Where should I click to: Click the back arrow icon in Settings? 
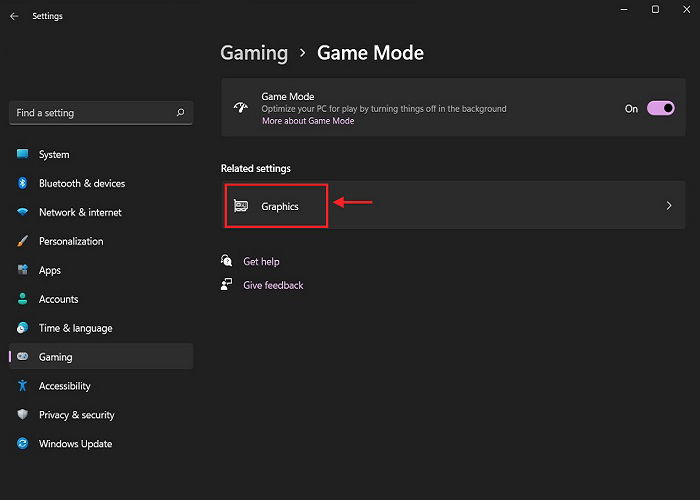(14, 16)
